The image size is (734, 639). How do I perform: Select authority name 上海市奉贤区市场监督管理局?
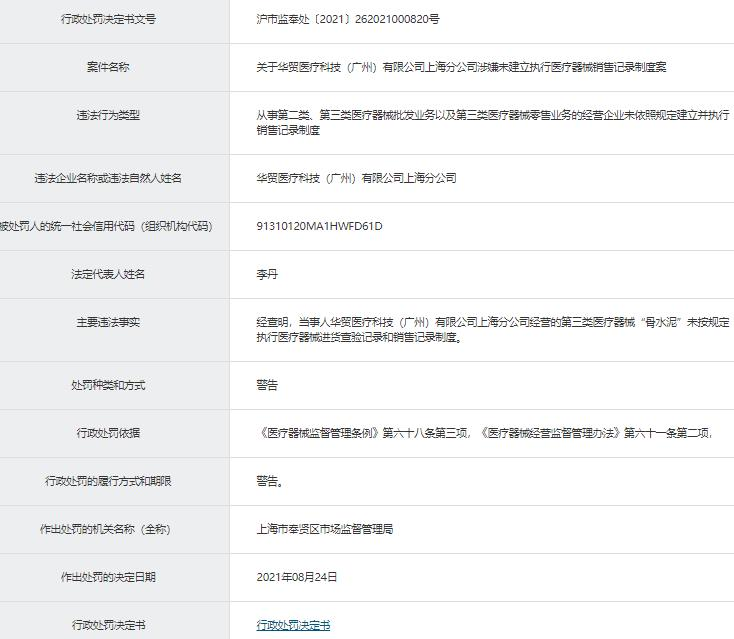[x=325, y=529]
